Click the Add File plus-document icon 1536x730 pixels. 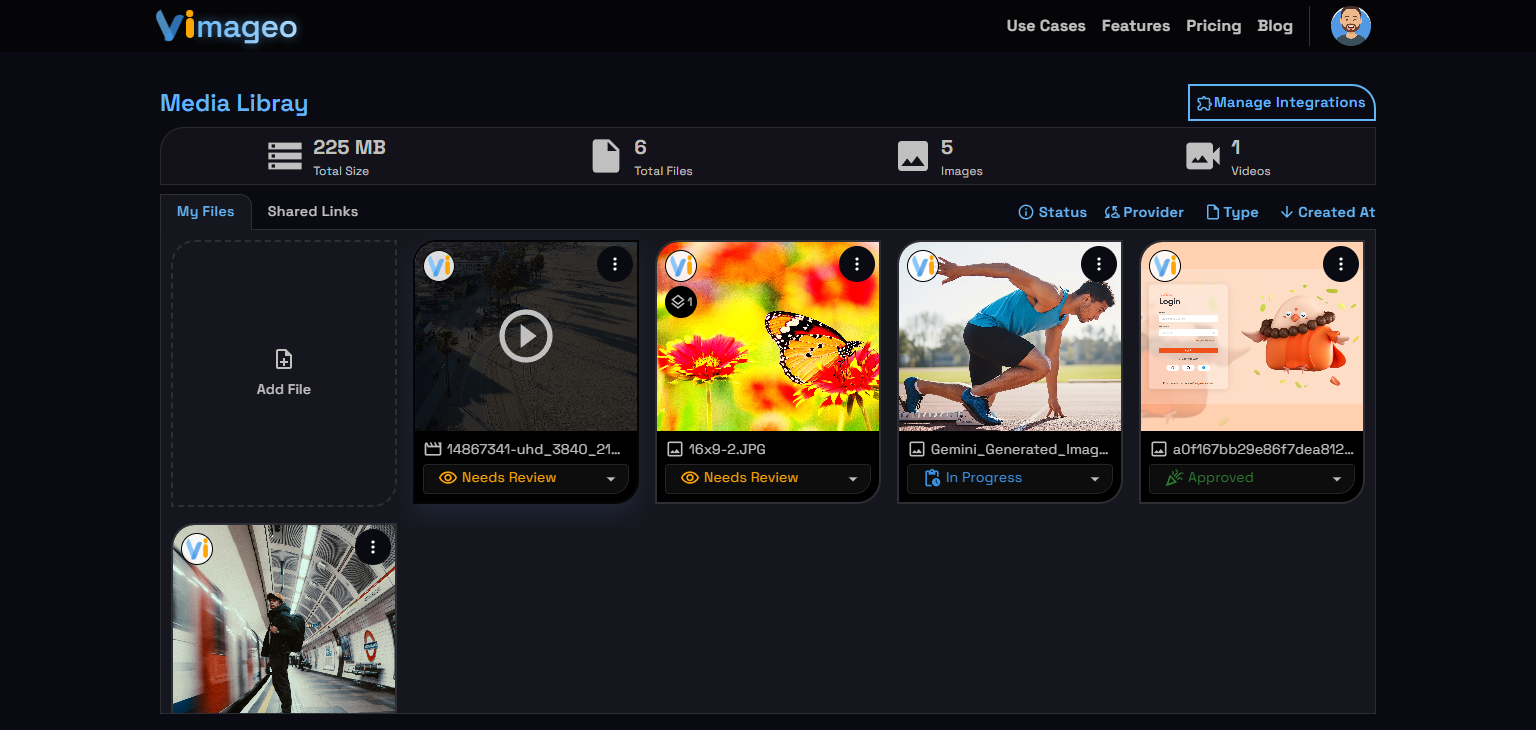[x=284, y=360]
